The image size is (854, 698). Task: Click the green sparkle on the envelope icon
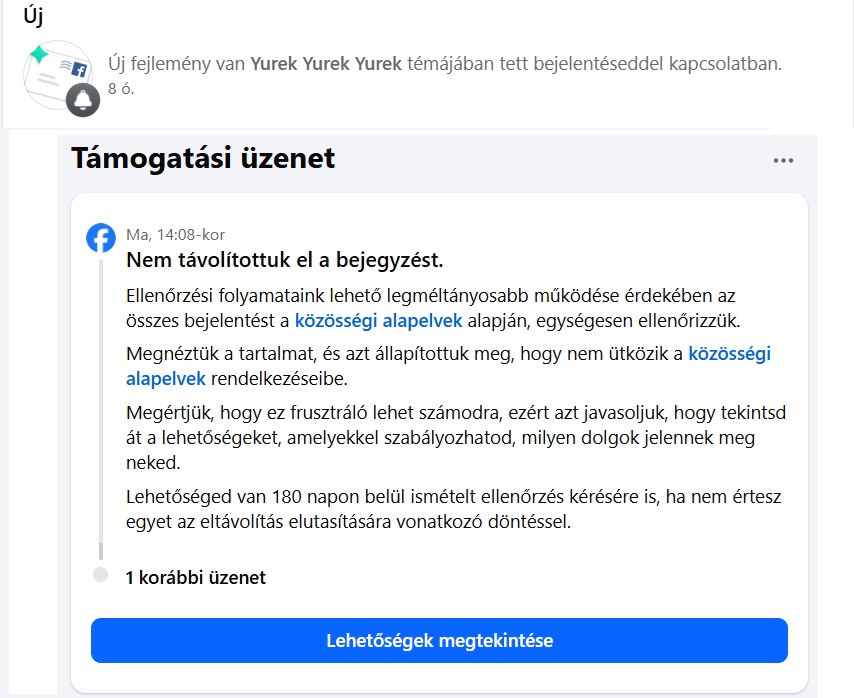(x=38, y=54)
